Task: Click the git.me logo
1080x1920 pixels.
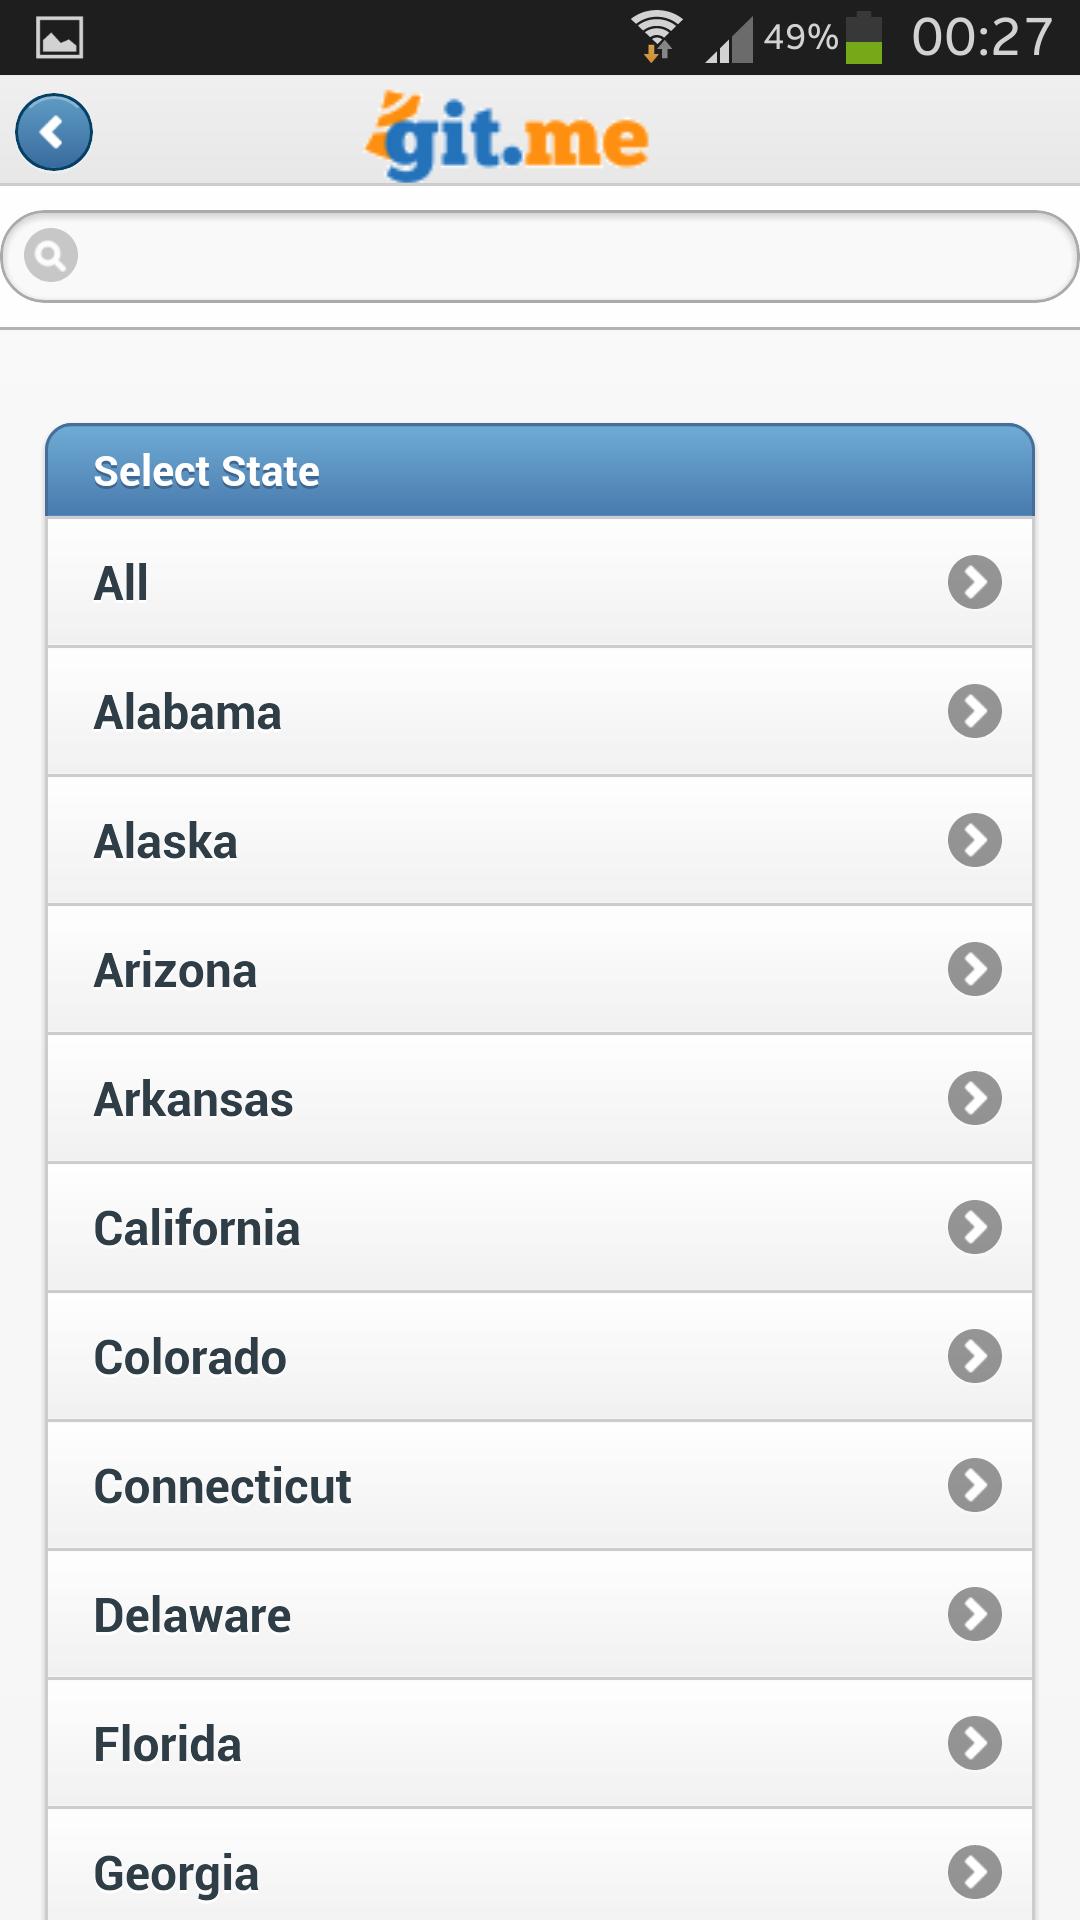Action: click(508, 136)
